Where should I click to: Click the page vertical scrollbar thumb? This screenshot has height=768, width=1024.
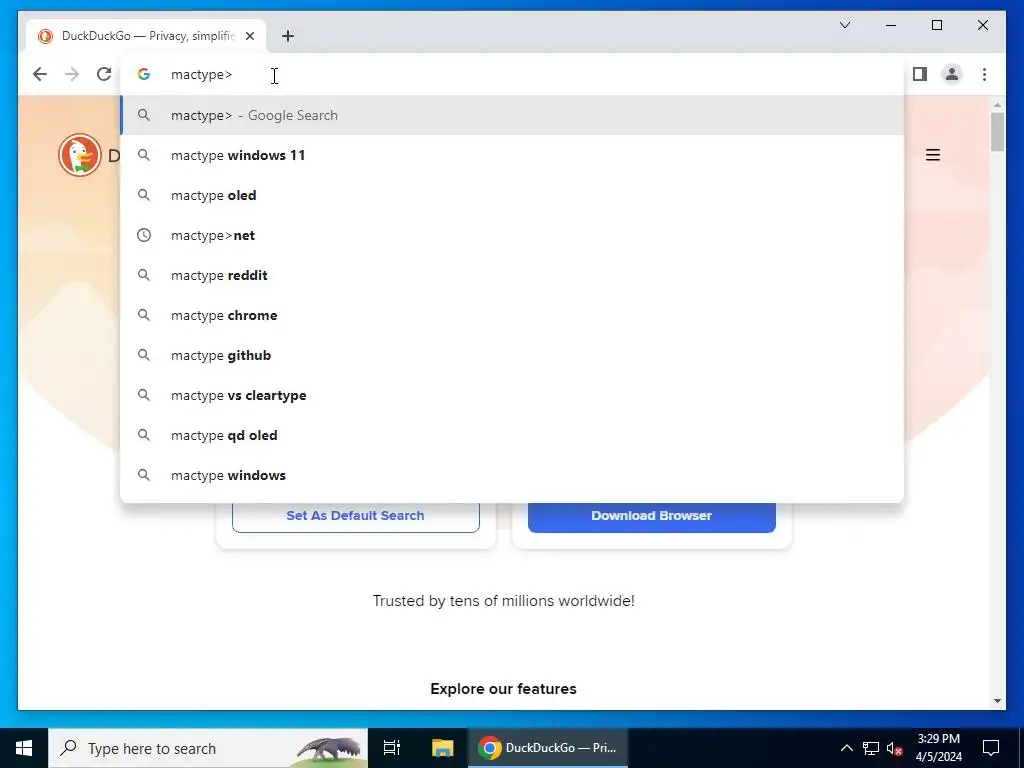pos(997,132)
